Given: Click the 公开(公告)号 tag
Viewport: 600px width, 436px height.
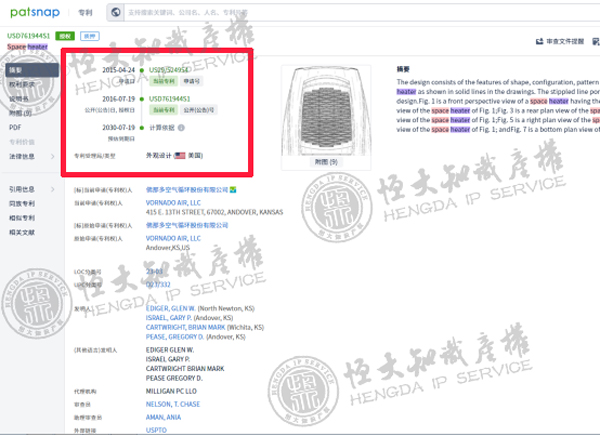Looking at the screenshot, I should (x=199, y=110).
